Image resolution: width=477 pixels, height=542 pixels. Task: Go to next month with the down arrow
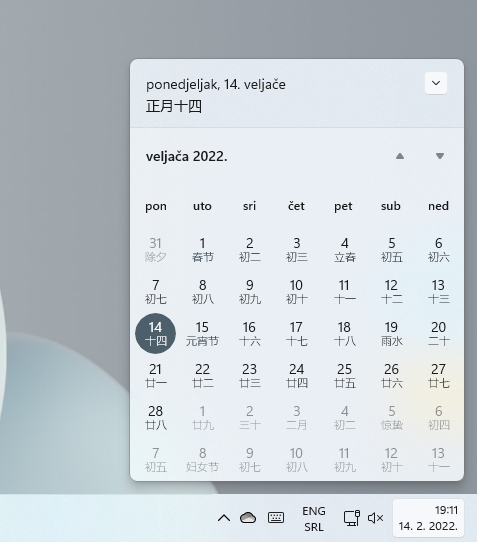click(440, 156)
